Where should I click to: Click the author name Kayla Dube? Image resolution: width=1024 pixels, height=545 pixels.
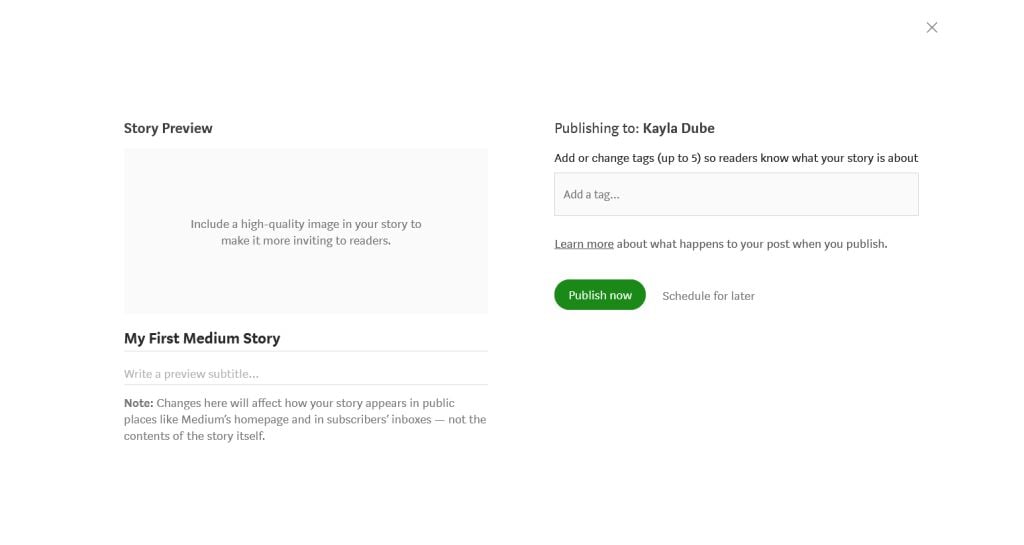(678, 128)
